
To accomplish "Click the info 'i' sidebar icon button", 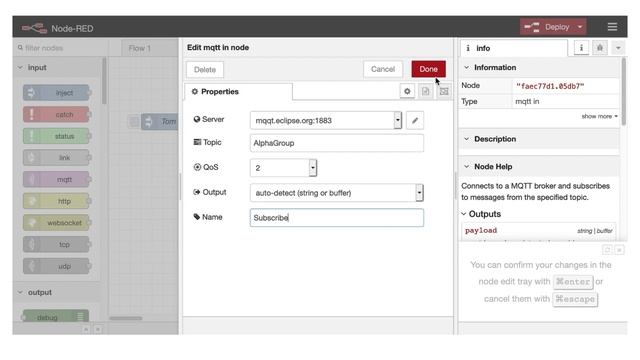I will click(x=581, y=48).
